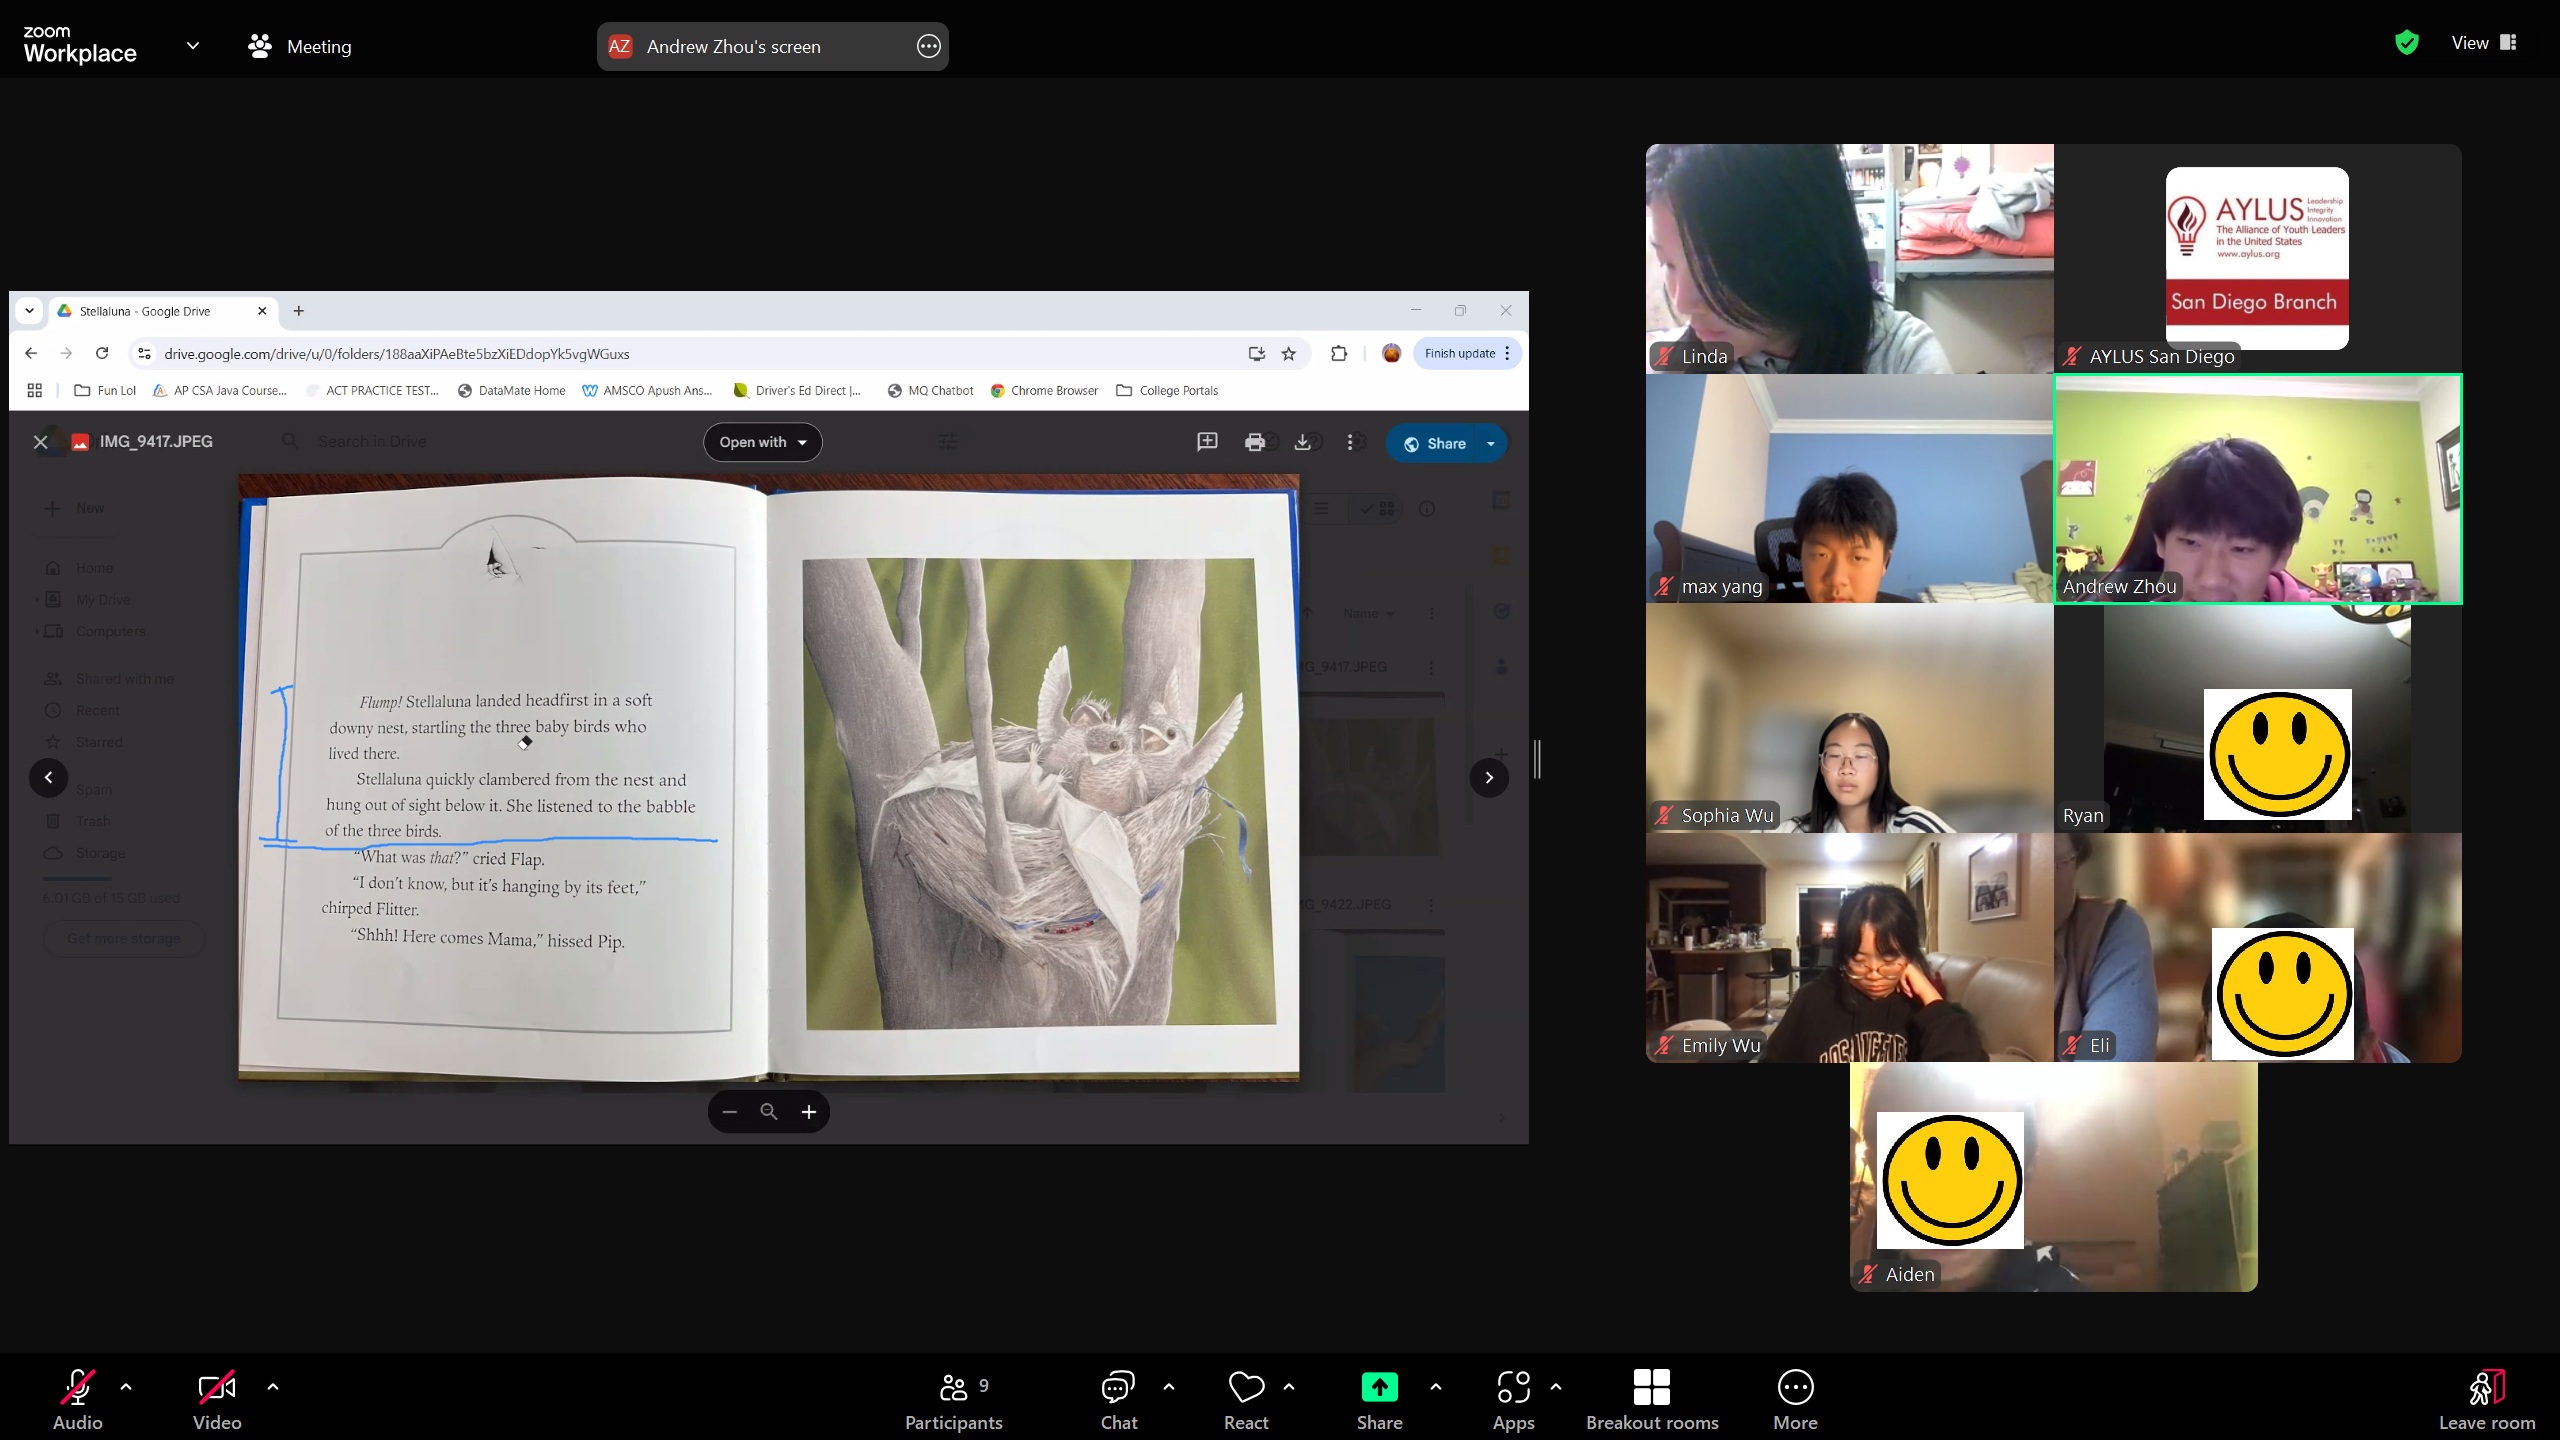Click the green encryption shield icon
The image size is (2560, 1440).
pyautogui.click(x=2406, y=43)
